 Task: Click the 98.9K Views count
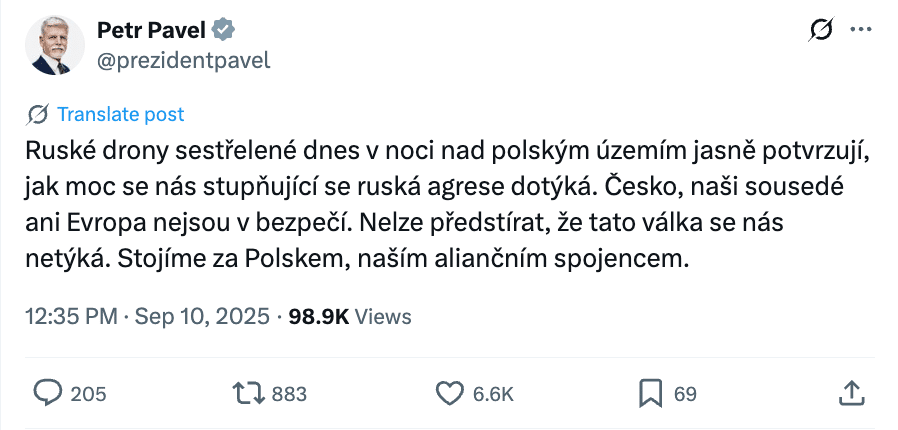(x=349, y=317)
